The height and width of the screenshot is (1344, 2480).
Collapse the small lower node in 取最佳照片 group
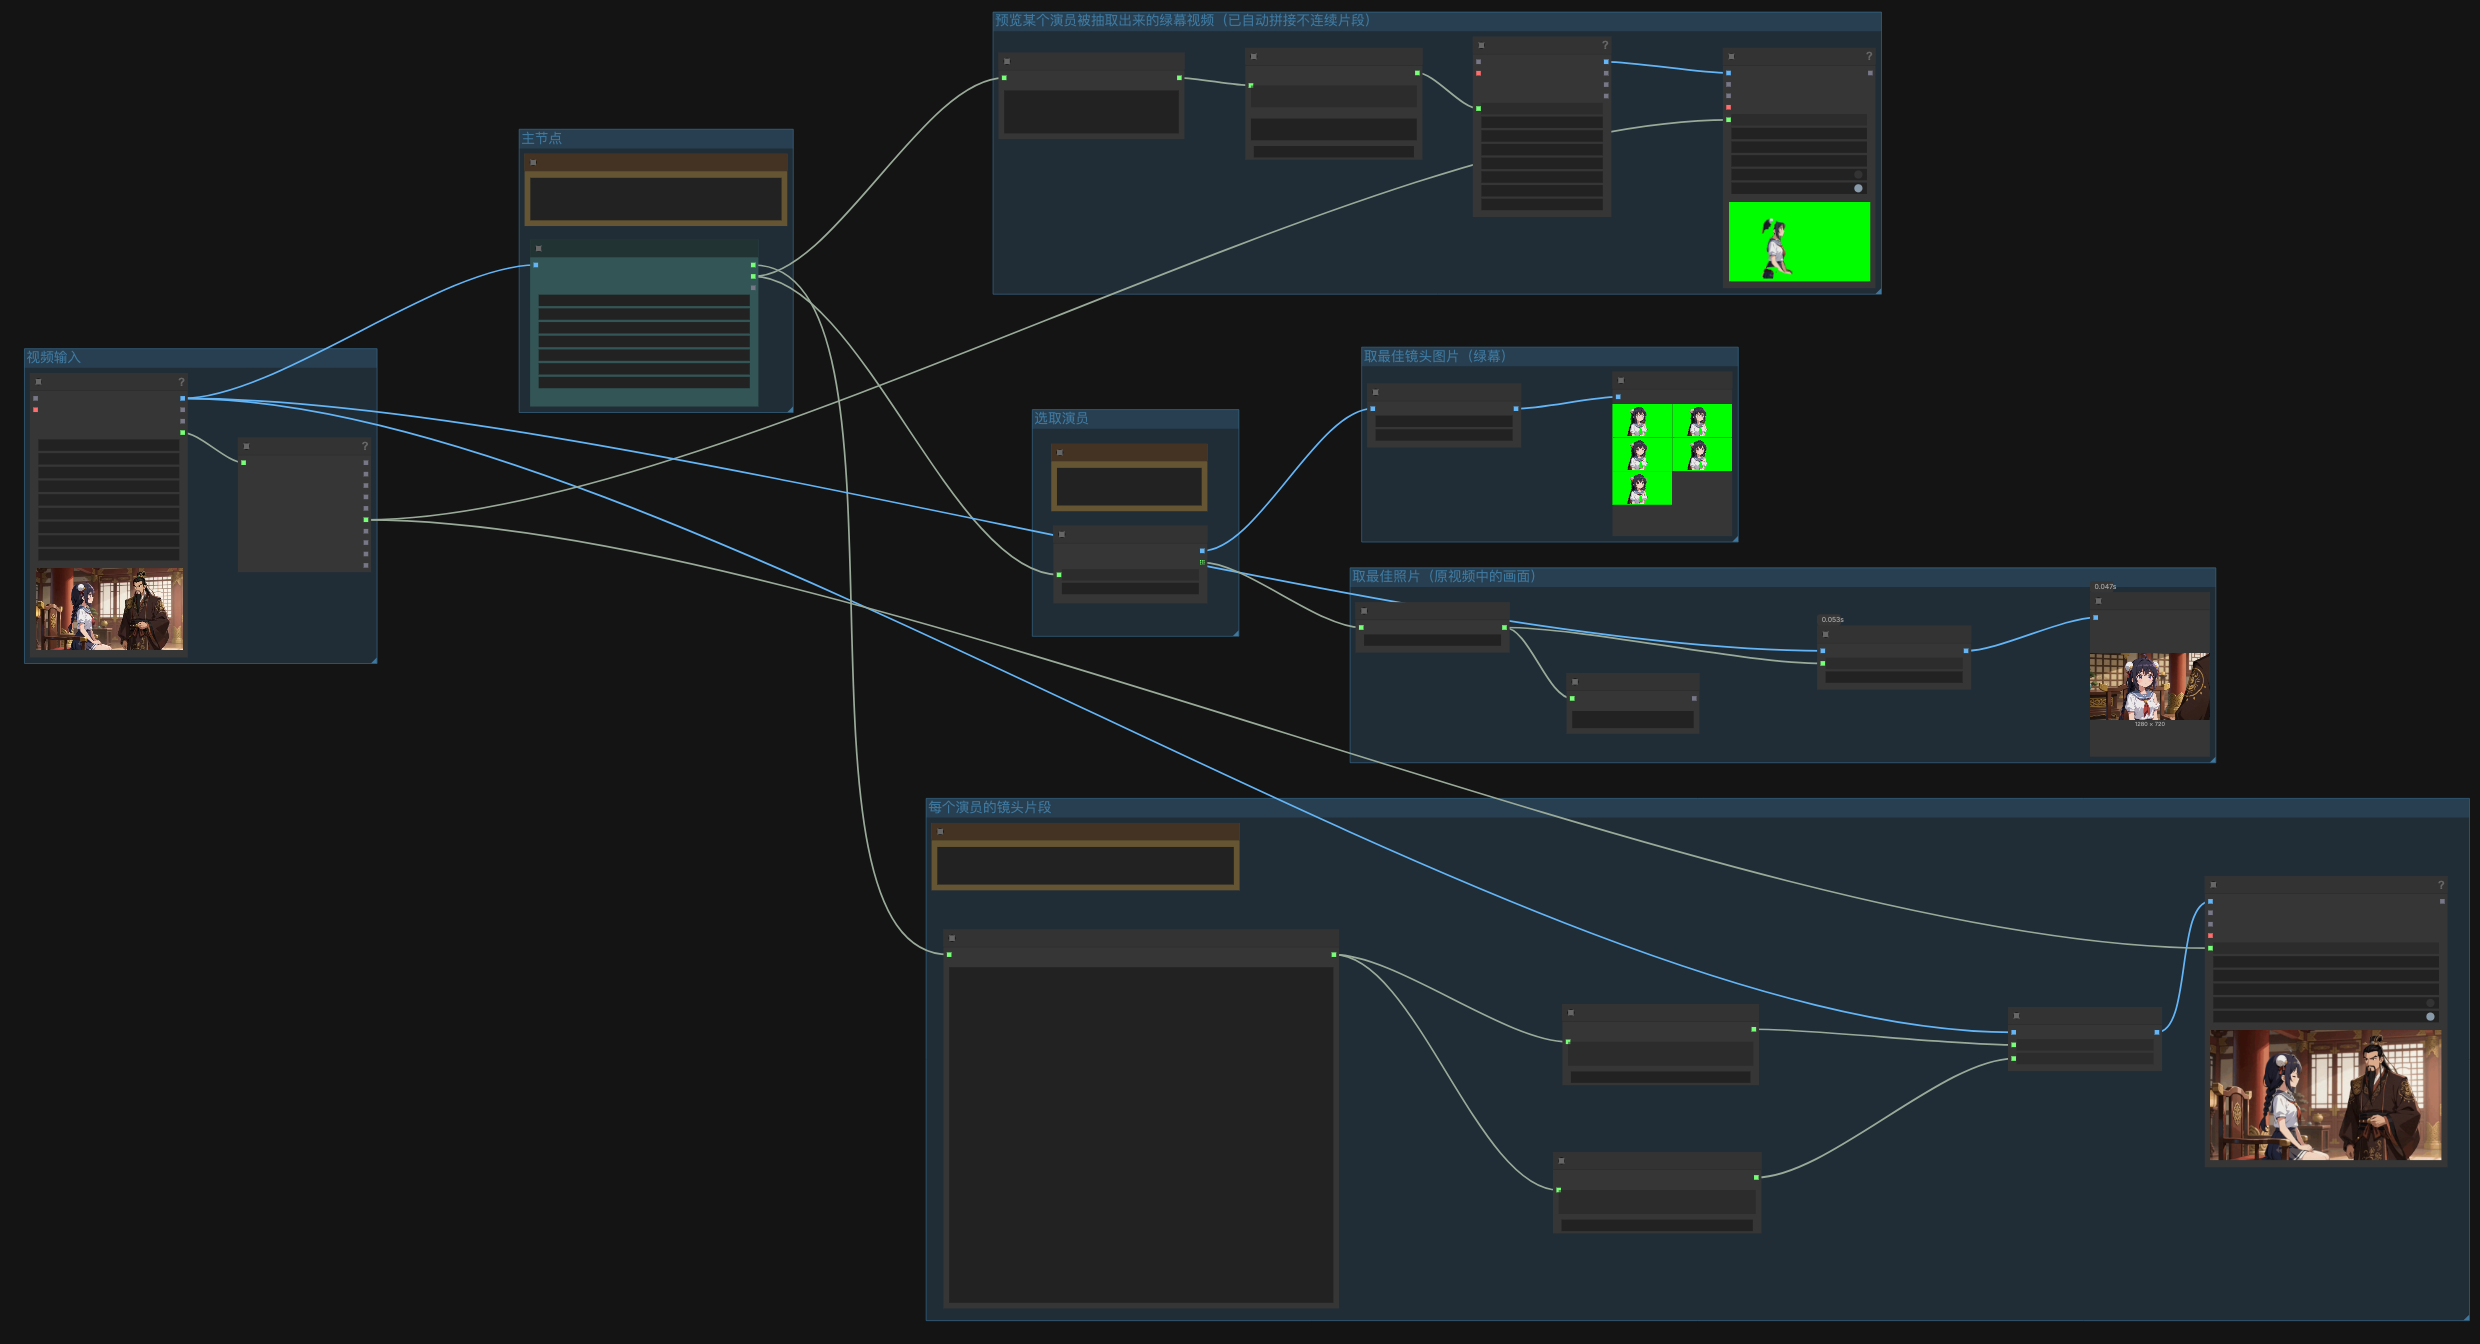click(1575, 682)
